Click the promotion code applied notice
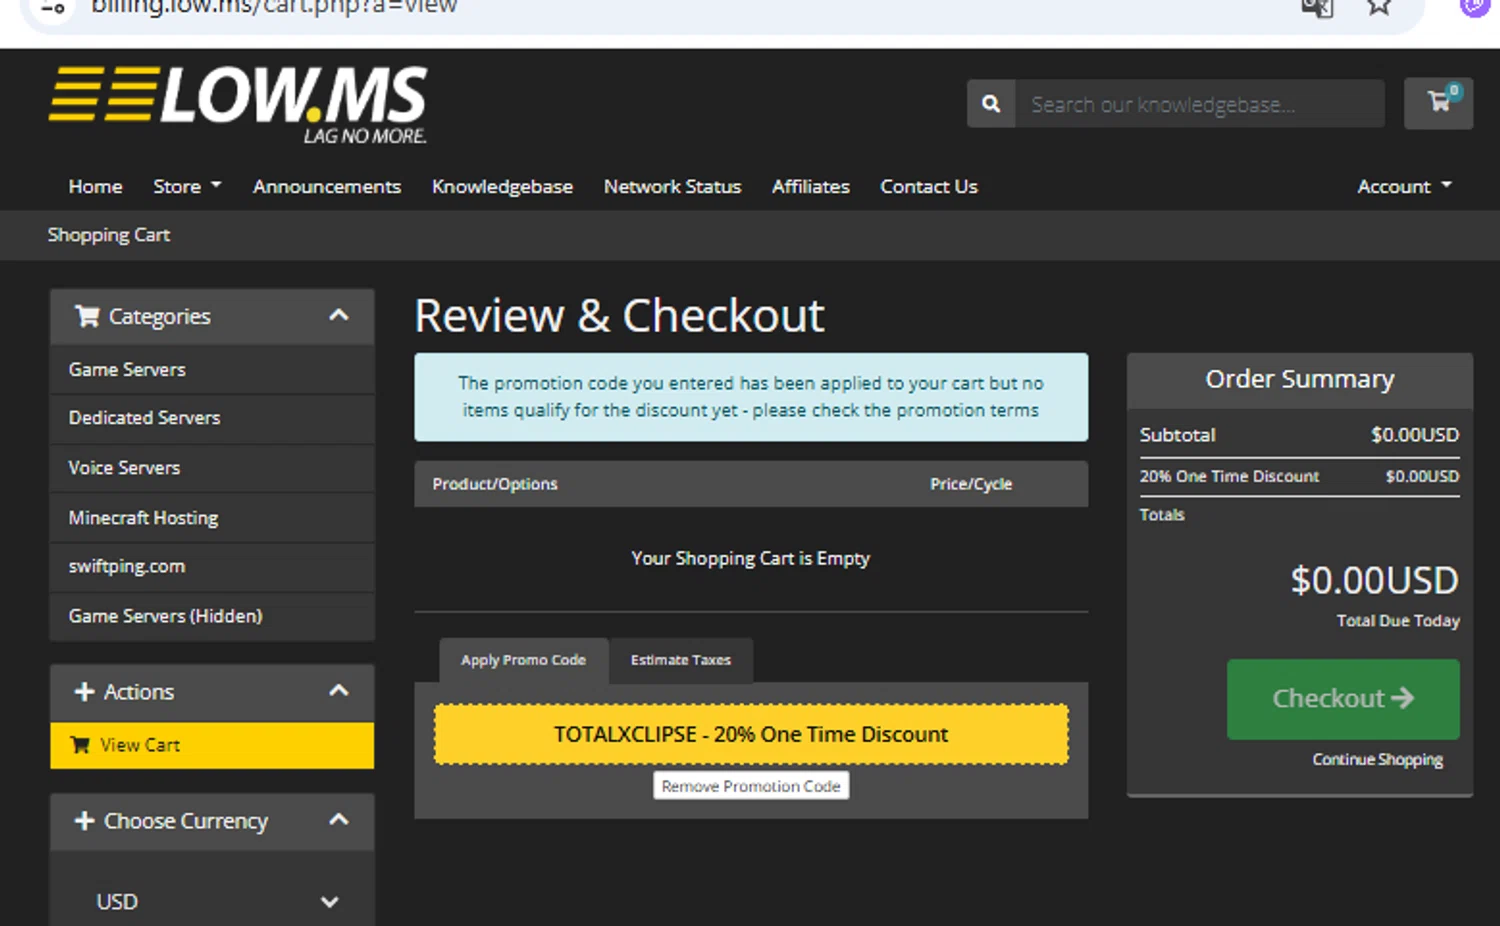1500x926 pixels. [751, 397]
